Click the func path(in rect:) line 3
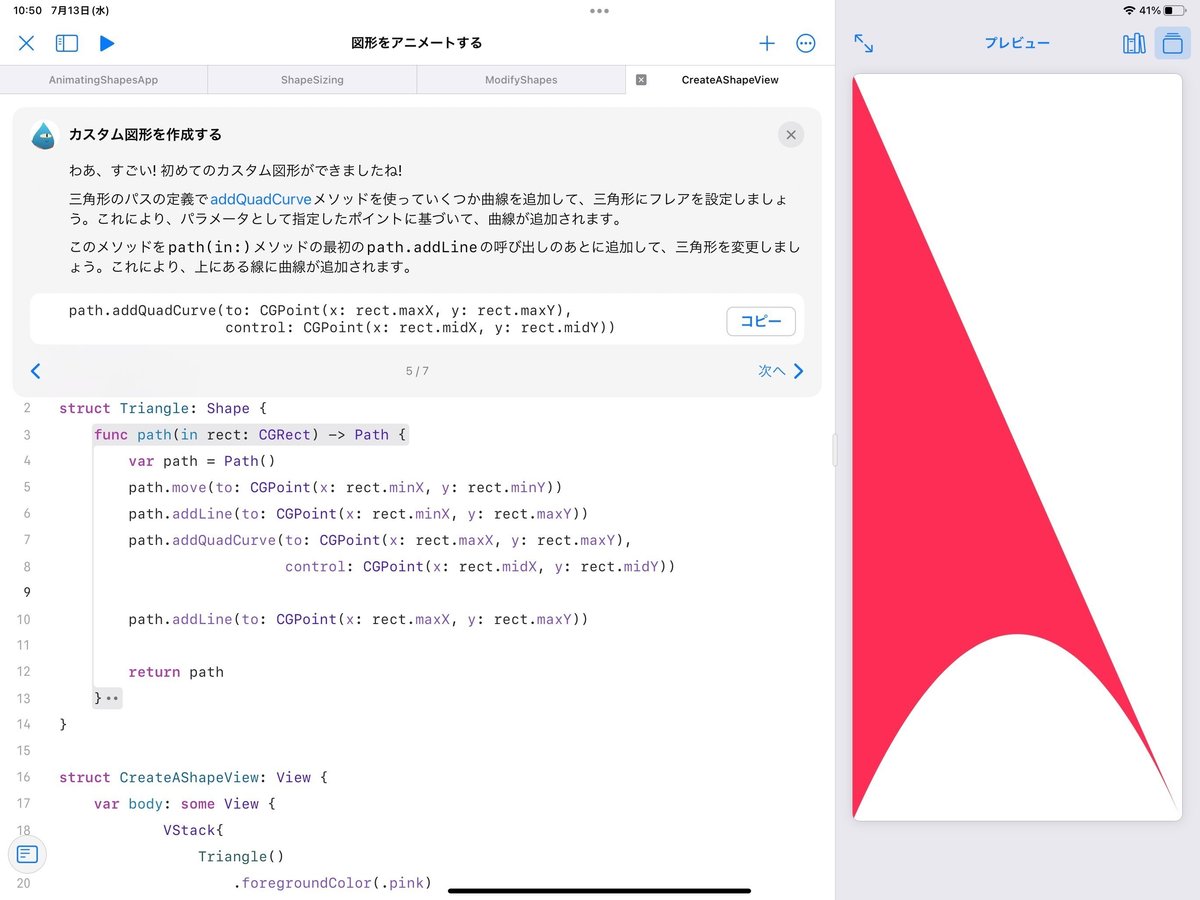The image size is (1200, 900). pos(251,434)
